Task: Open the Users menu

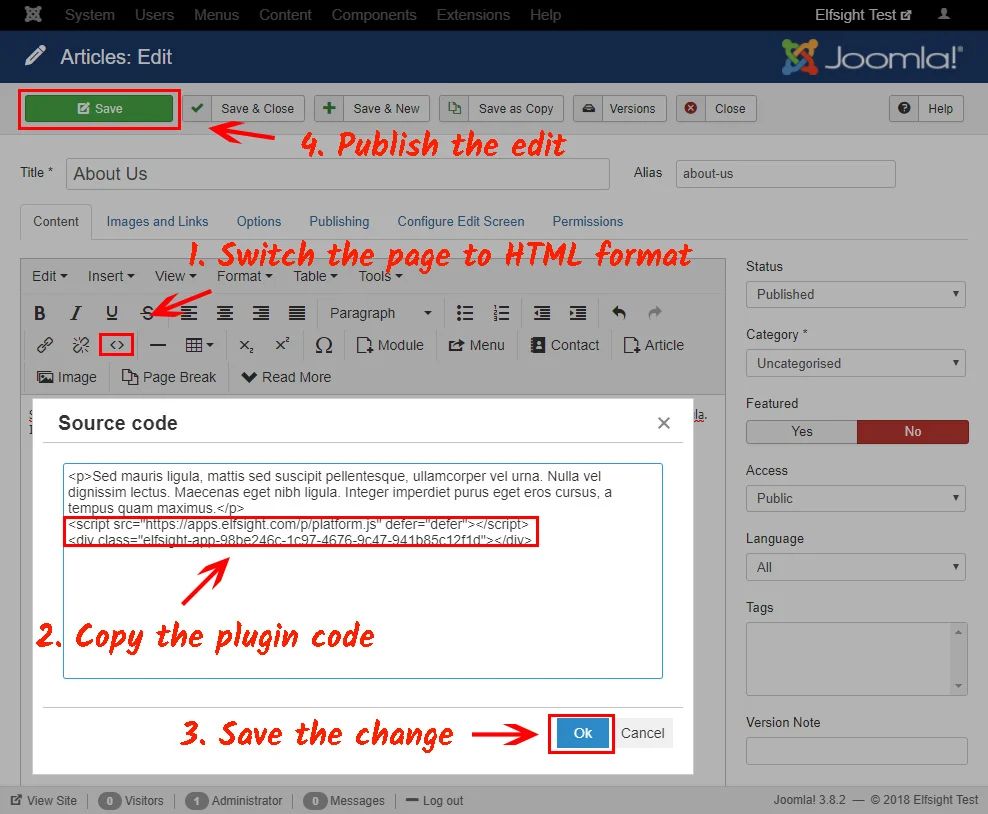Action: click(154, 14)
